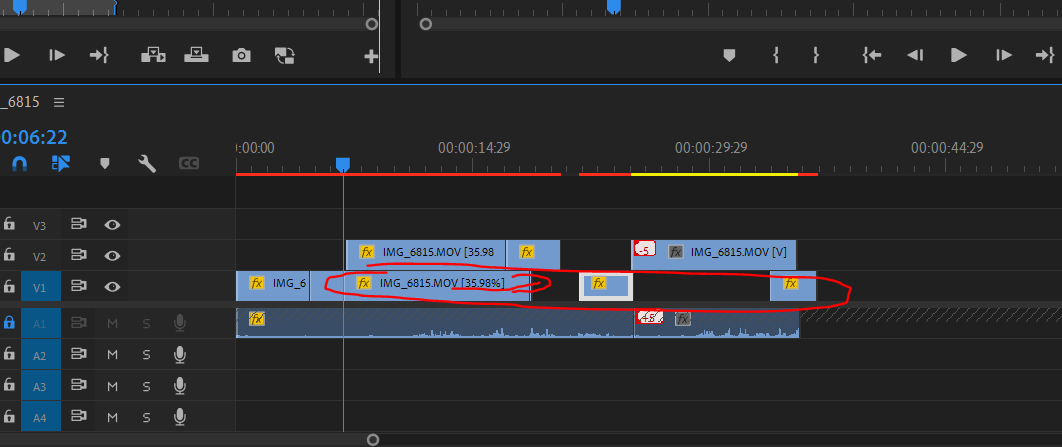The height and width of the screenshot is (447, 1062).
Task: Hide track V2 using eye icon
Action: click(x=113, y=256)
